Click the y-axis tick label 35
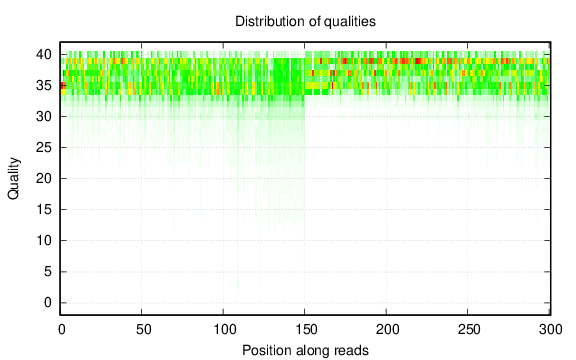Viewport: 576px width, 360px height. pos(43,86)
